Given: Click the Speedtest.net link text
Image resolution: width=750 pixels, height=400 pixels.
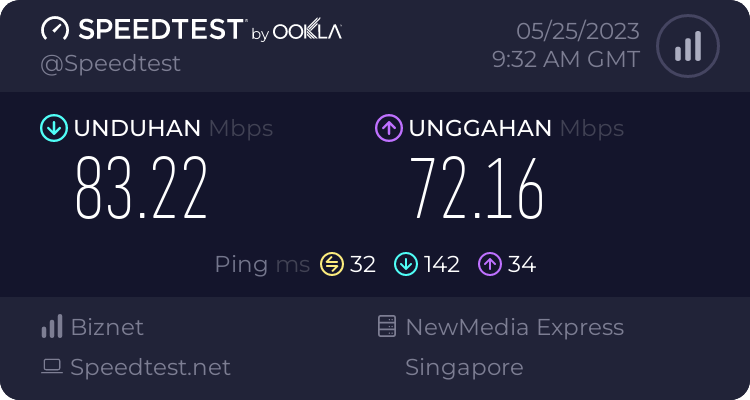Looking at the screenshot, I should [x=150, y=367].
